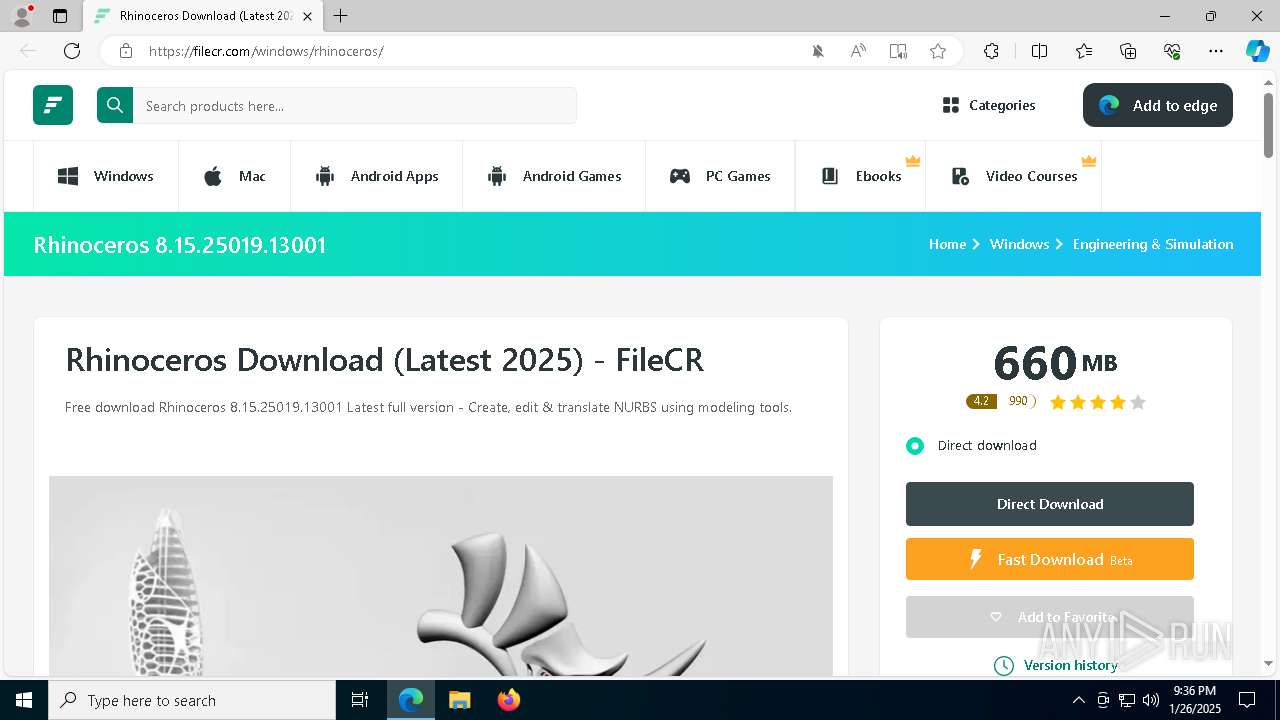
Task: Open Settings and more ellipsis menu
Action: click(x=1216, y=51)
